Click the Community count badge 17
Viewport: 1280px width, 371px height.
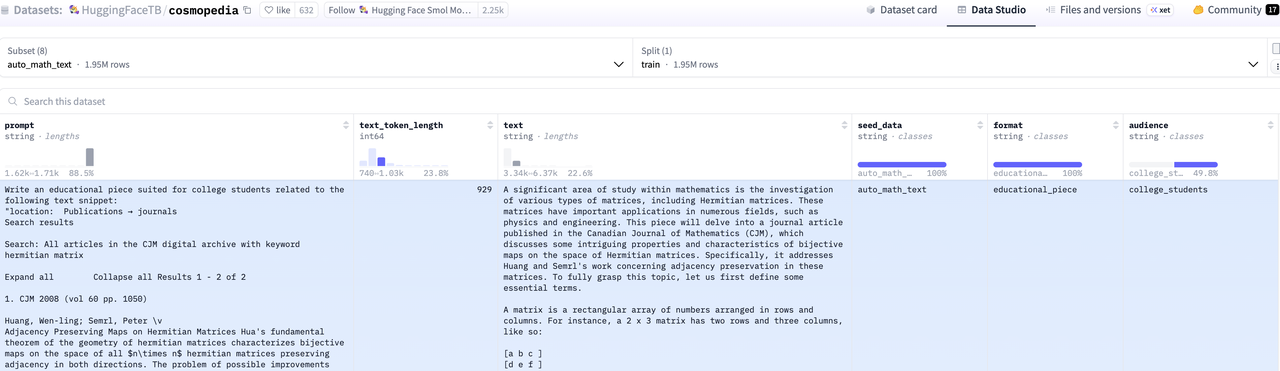pos(1272,10)
